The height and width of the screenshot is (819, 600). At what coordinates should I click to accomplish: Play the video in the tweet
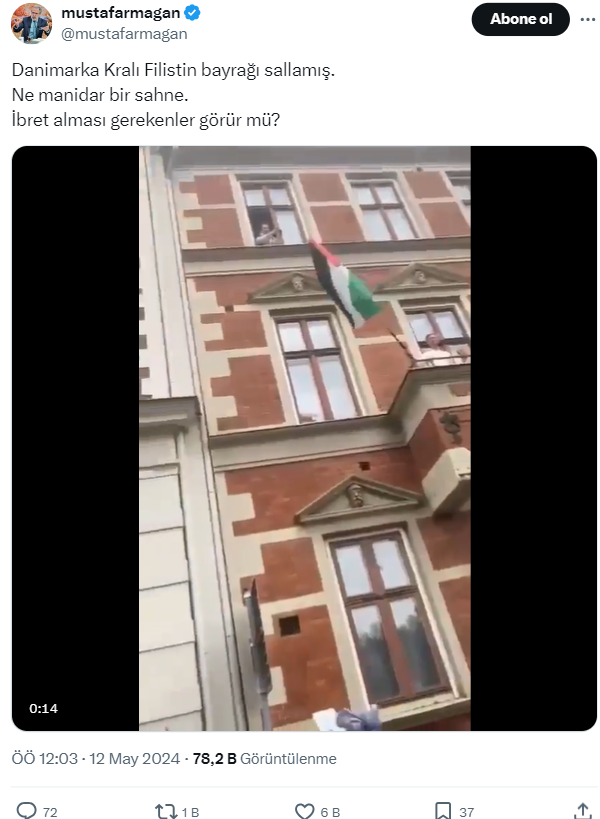(304, 438)
